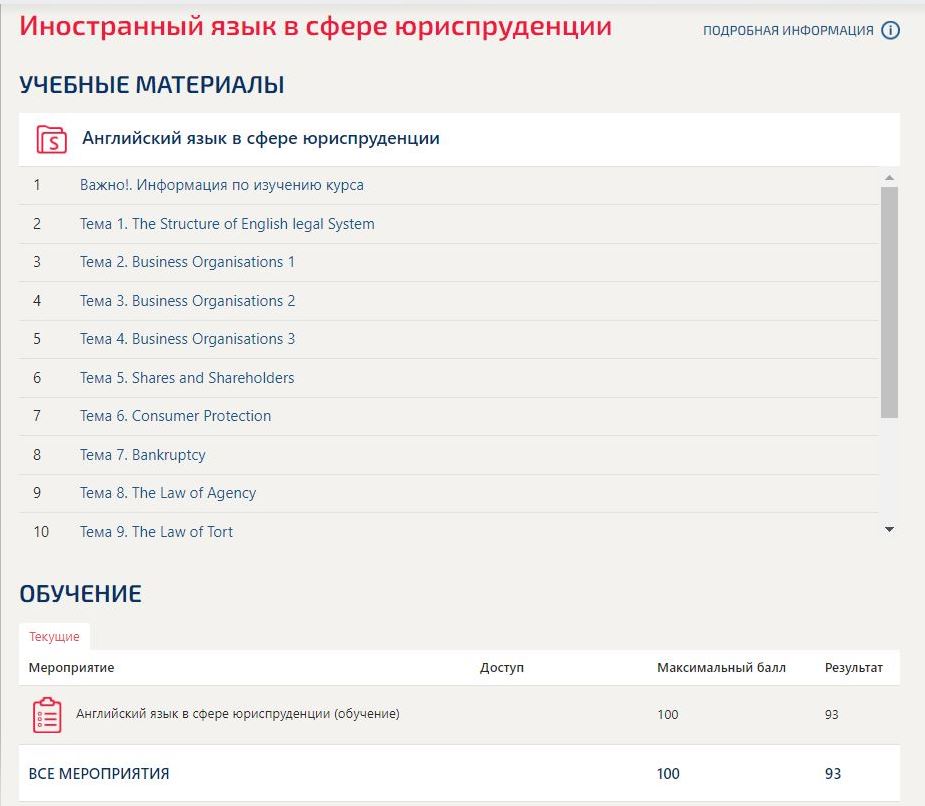Click the info icon beside ПОДРОБНАЯ ИНФОРМАЦИЯ
The width and height of the screenshot is (925, 806).
point(889,30)
